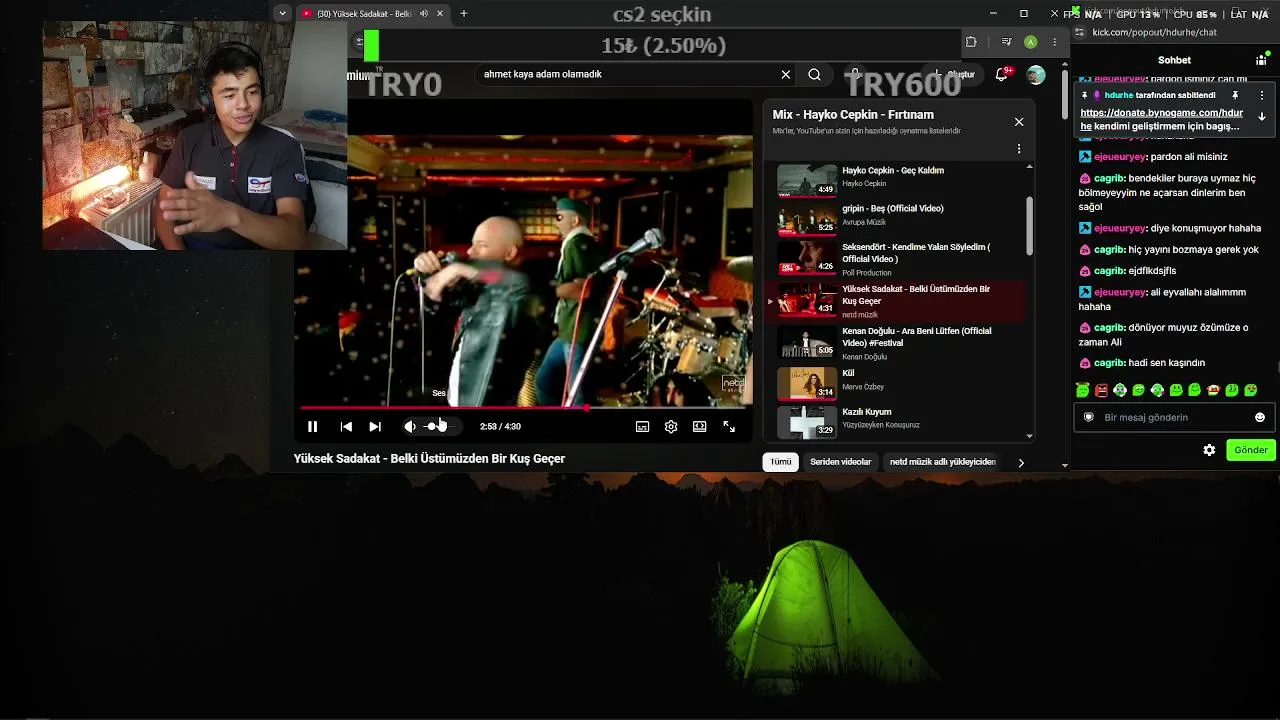Toggle theater mode in the player
The image size is (1280, 720).
(700, 427)
